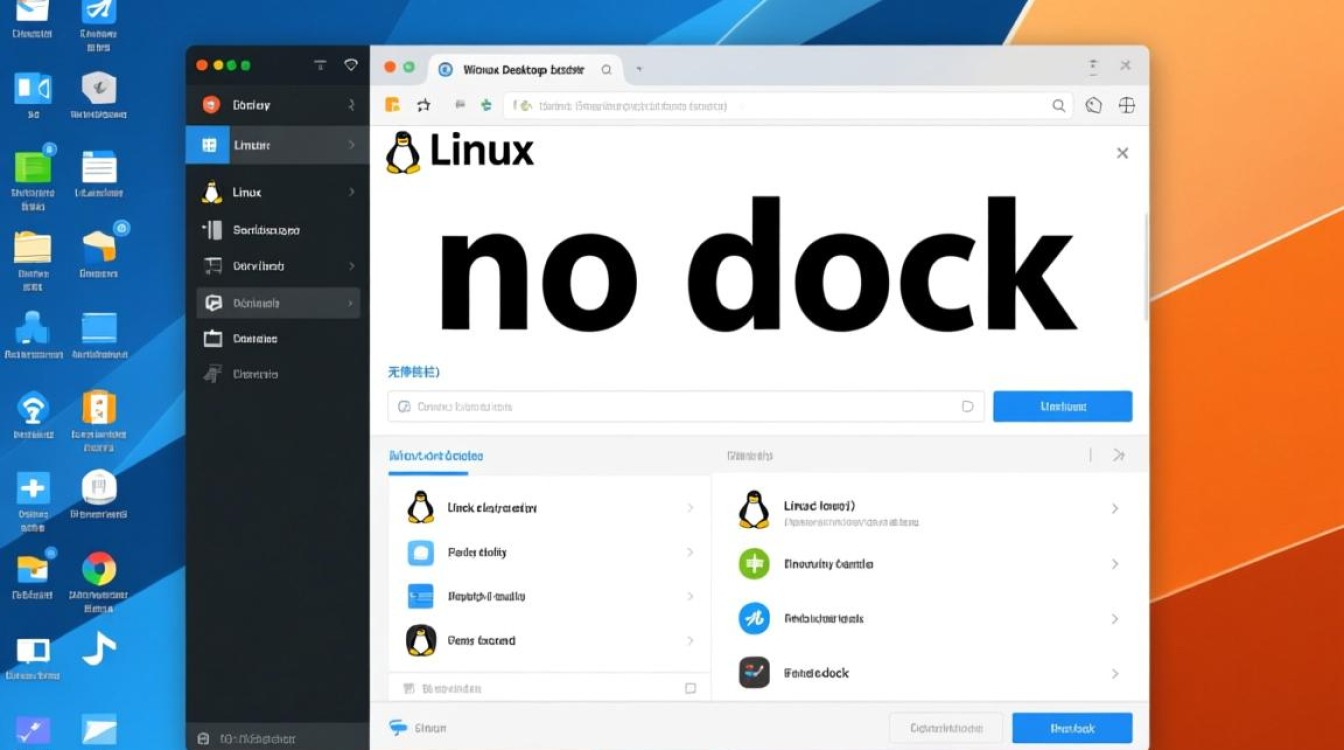
Task: Switch to the right-hand tab in the content panel
Action: coord(750,455)
